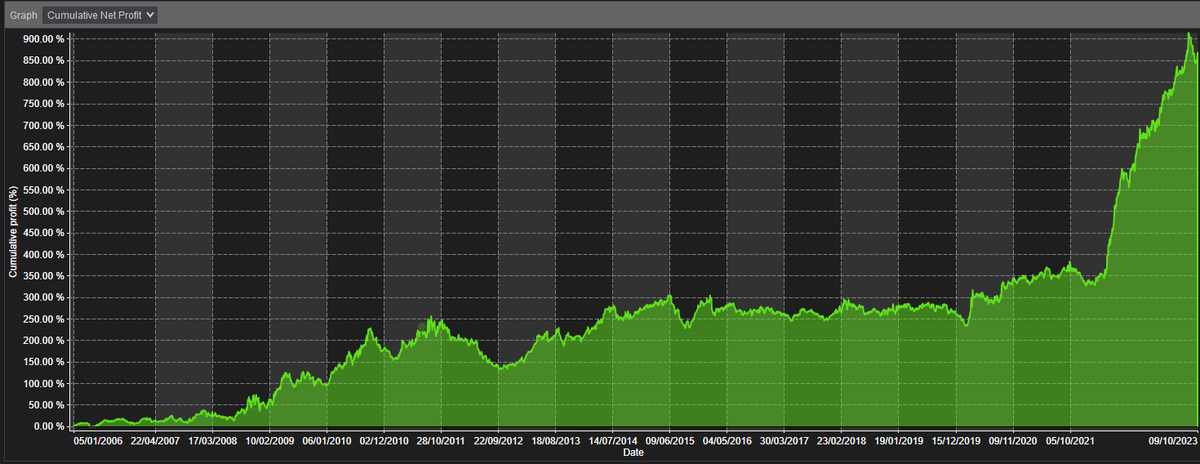Click the 550.00 % y-axis label
Image resolution: width=1200 pixels, height=464 pixels.
pyautogui.click(x=44, y=190)
